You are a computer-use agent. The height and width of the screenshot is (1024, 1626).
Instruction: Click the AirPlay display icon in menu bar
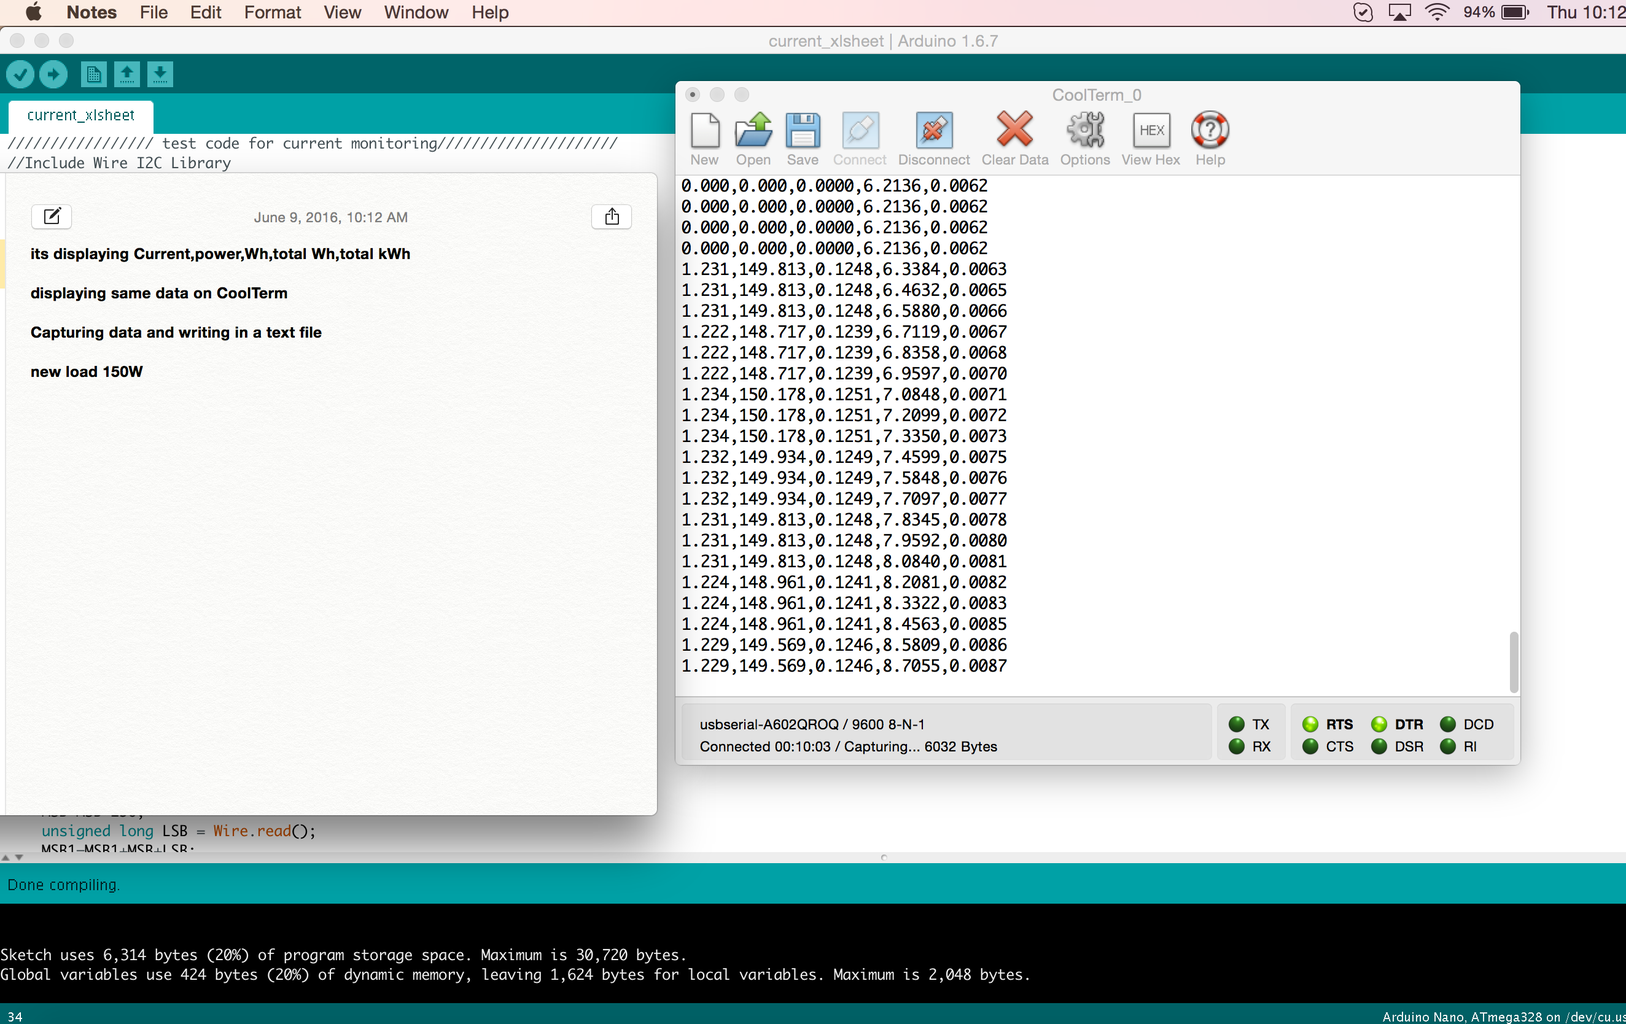[1400, 12]
